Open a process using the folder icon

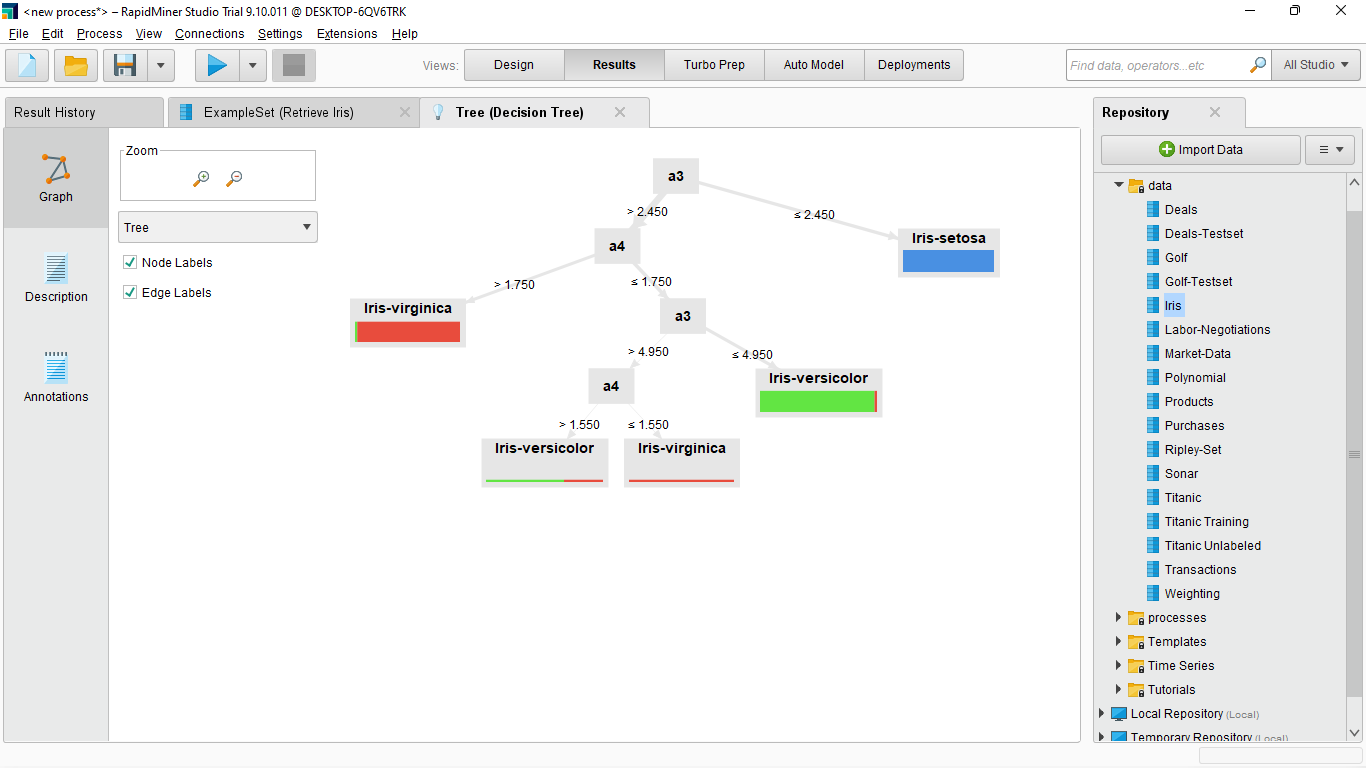75,64
